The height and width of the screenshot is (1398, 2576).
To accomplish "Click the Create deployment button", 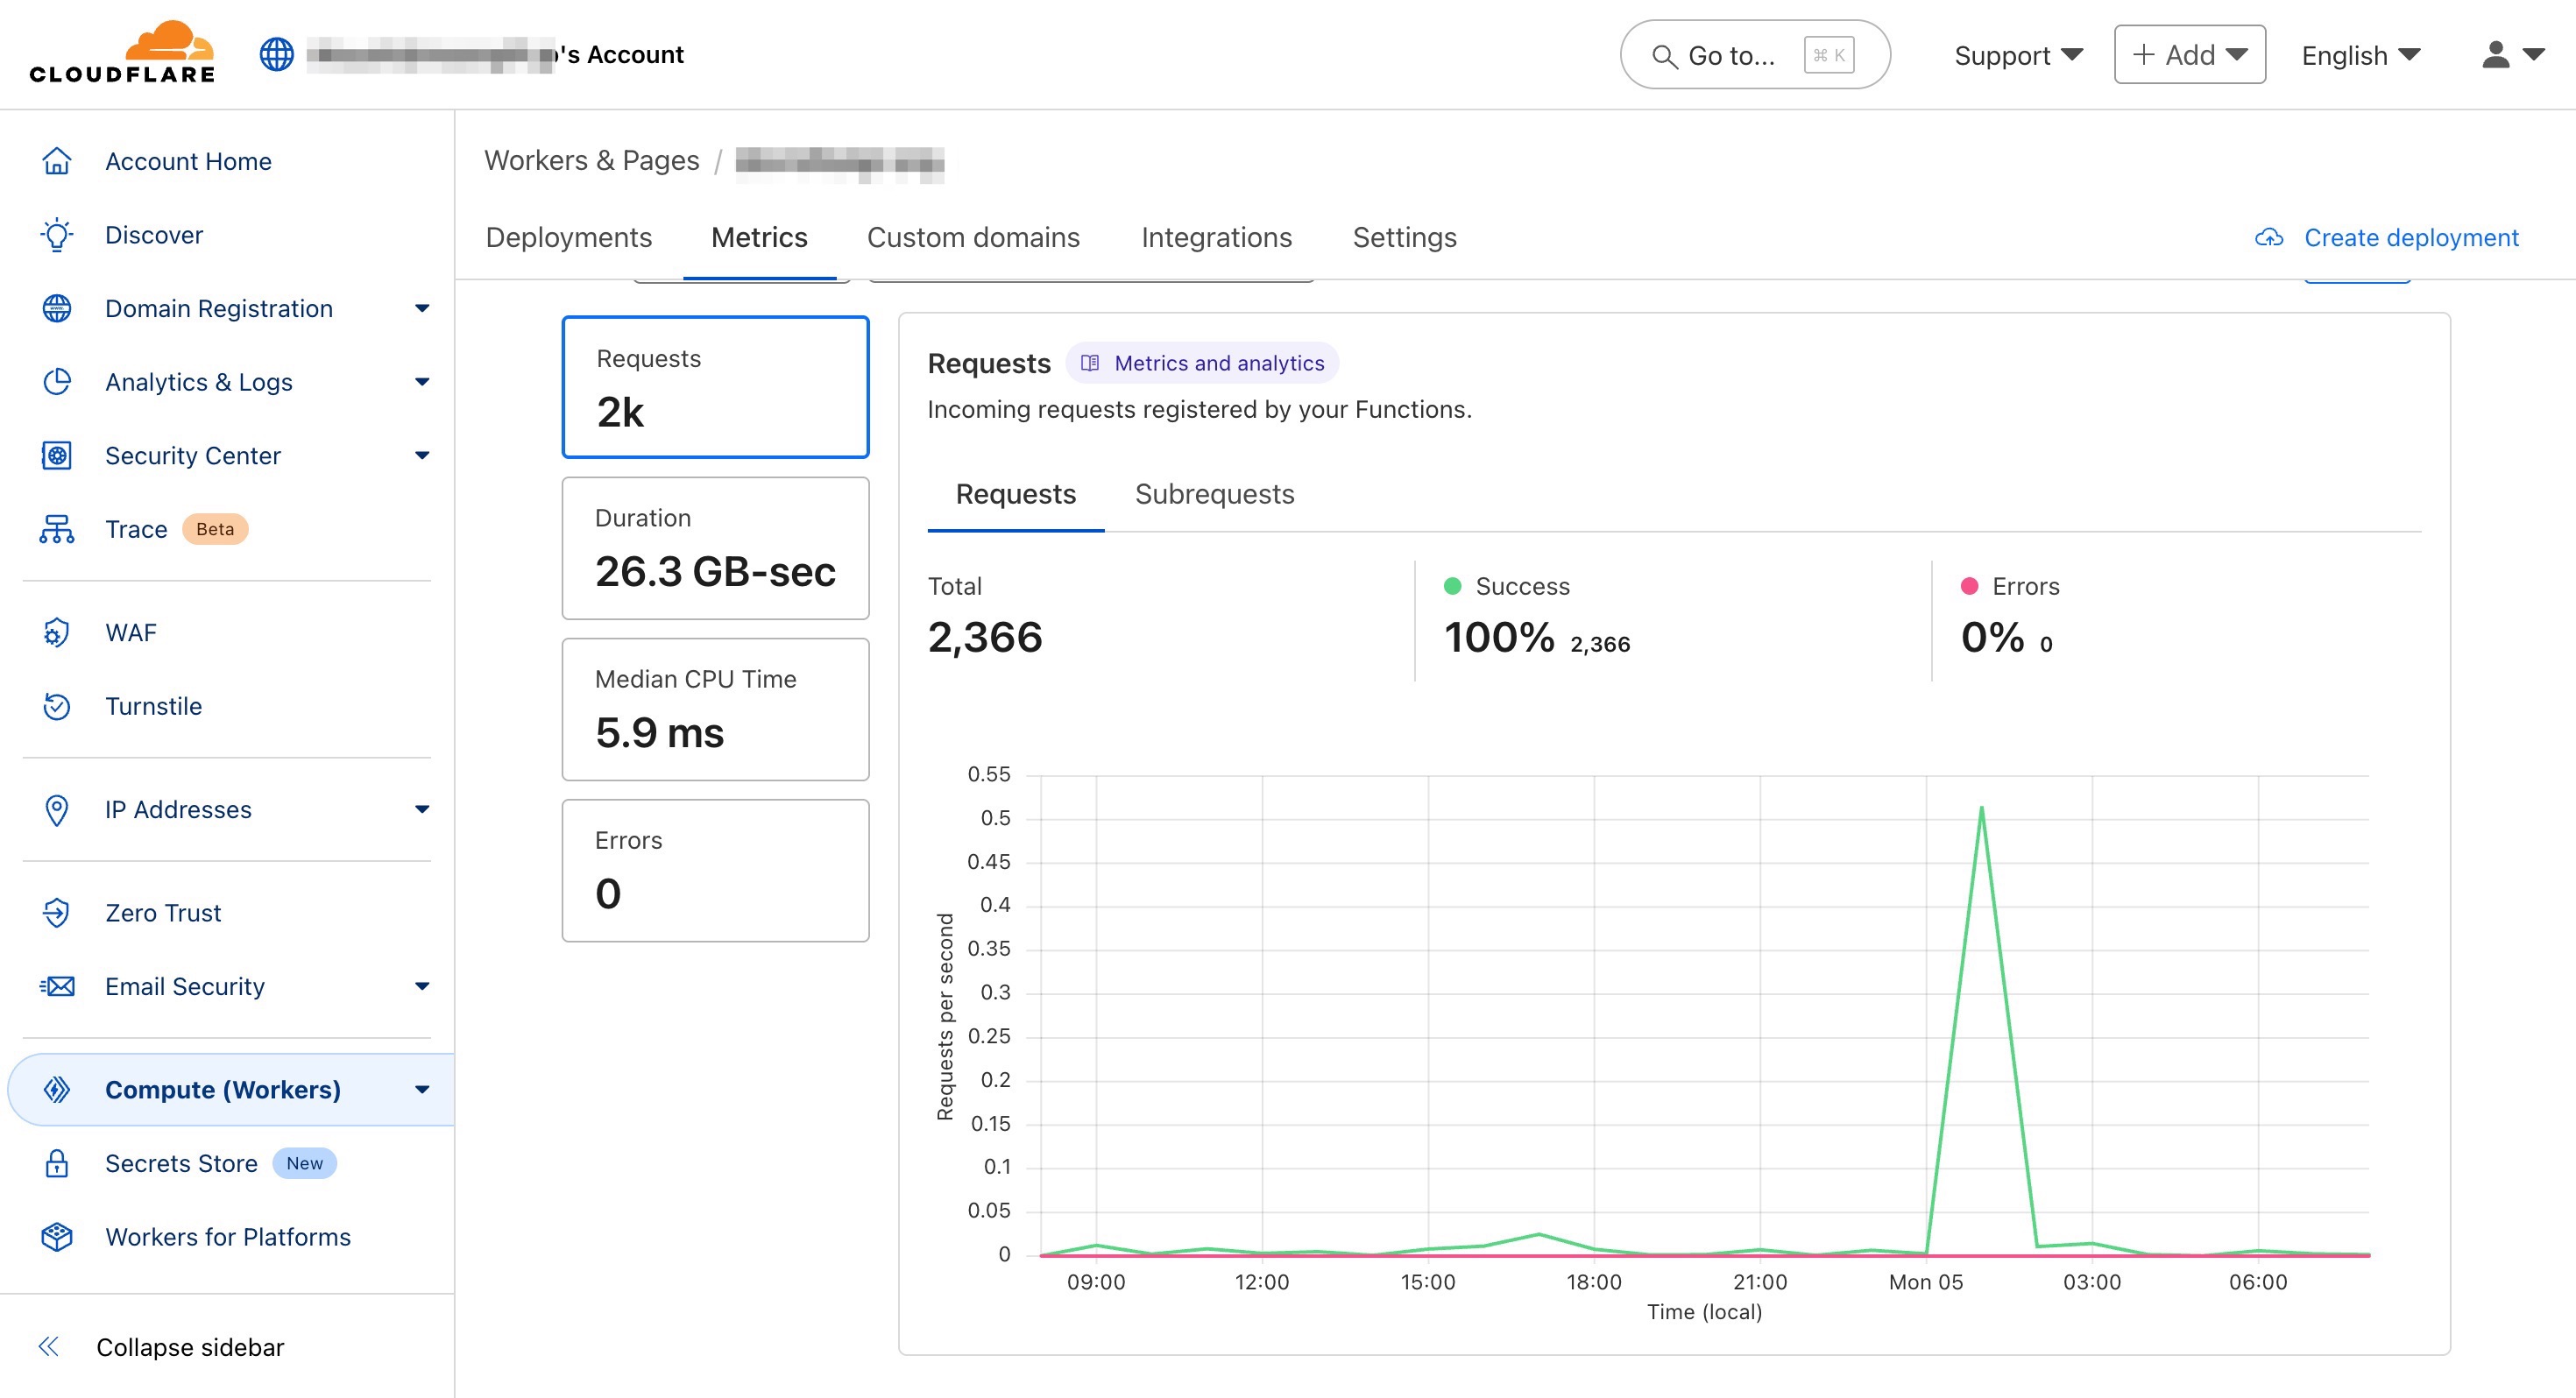I will click(2411, 237).
